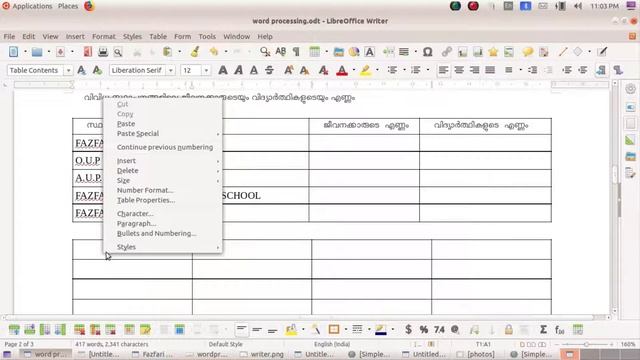Click the percent number format icon
The height and width of the screenshot is (360, 640).
point(424,329)
